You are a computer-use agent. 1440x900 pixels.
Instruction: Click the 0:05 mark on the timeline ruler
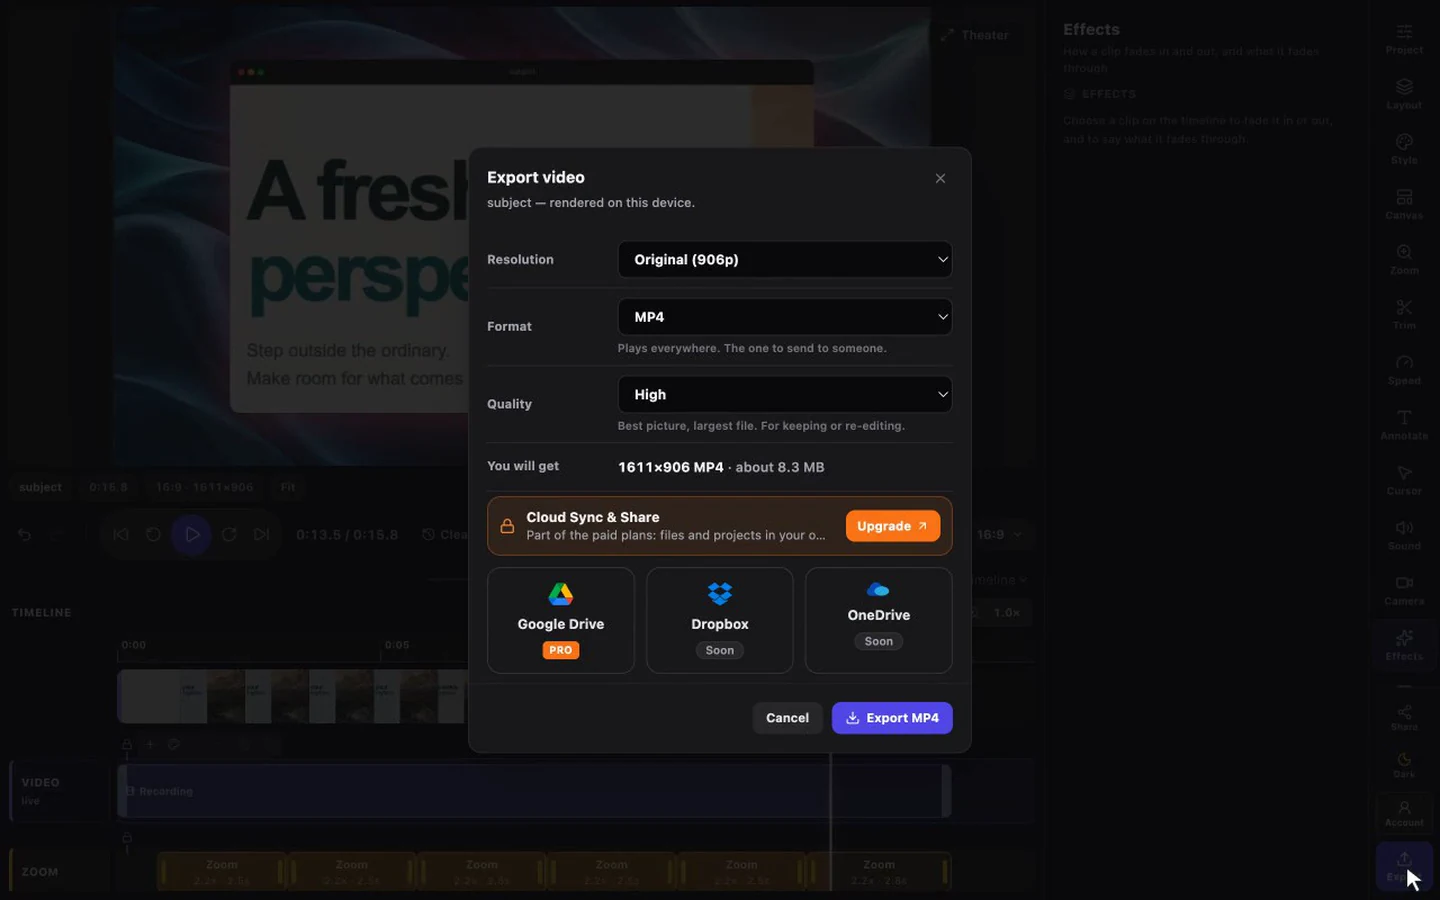(397, 645)
